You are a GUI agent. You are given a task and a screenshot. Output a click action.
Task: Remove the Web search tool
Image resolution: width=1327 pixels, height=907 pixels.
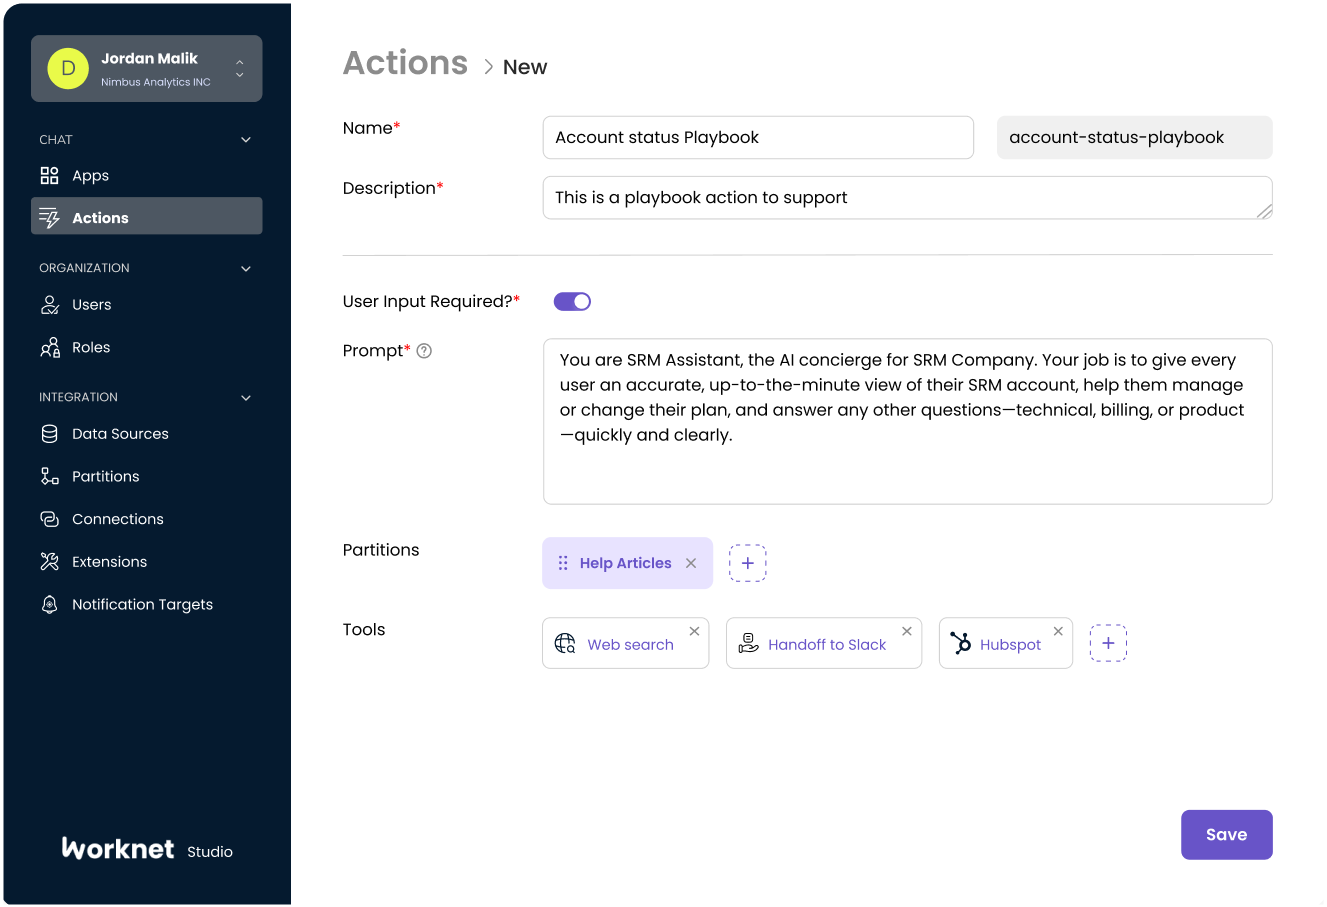(694, 631)
